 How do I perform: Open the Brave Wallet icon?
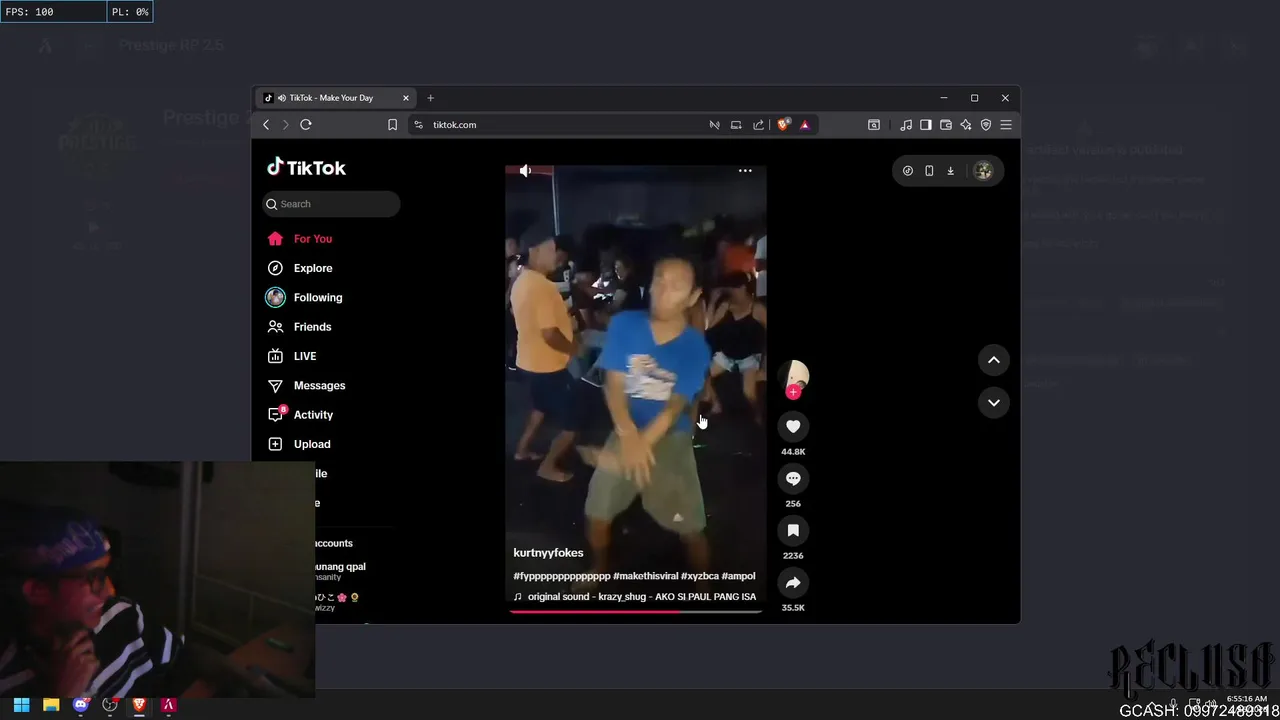pyautogui.click(x=946, y=125)
